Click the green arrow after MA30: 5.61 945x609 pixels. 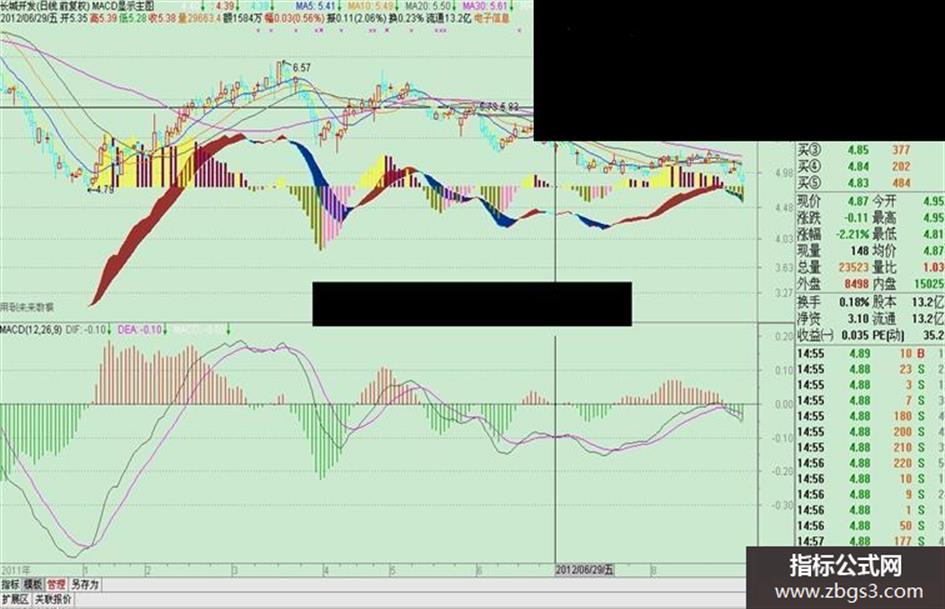pos(513,7)
